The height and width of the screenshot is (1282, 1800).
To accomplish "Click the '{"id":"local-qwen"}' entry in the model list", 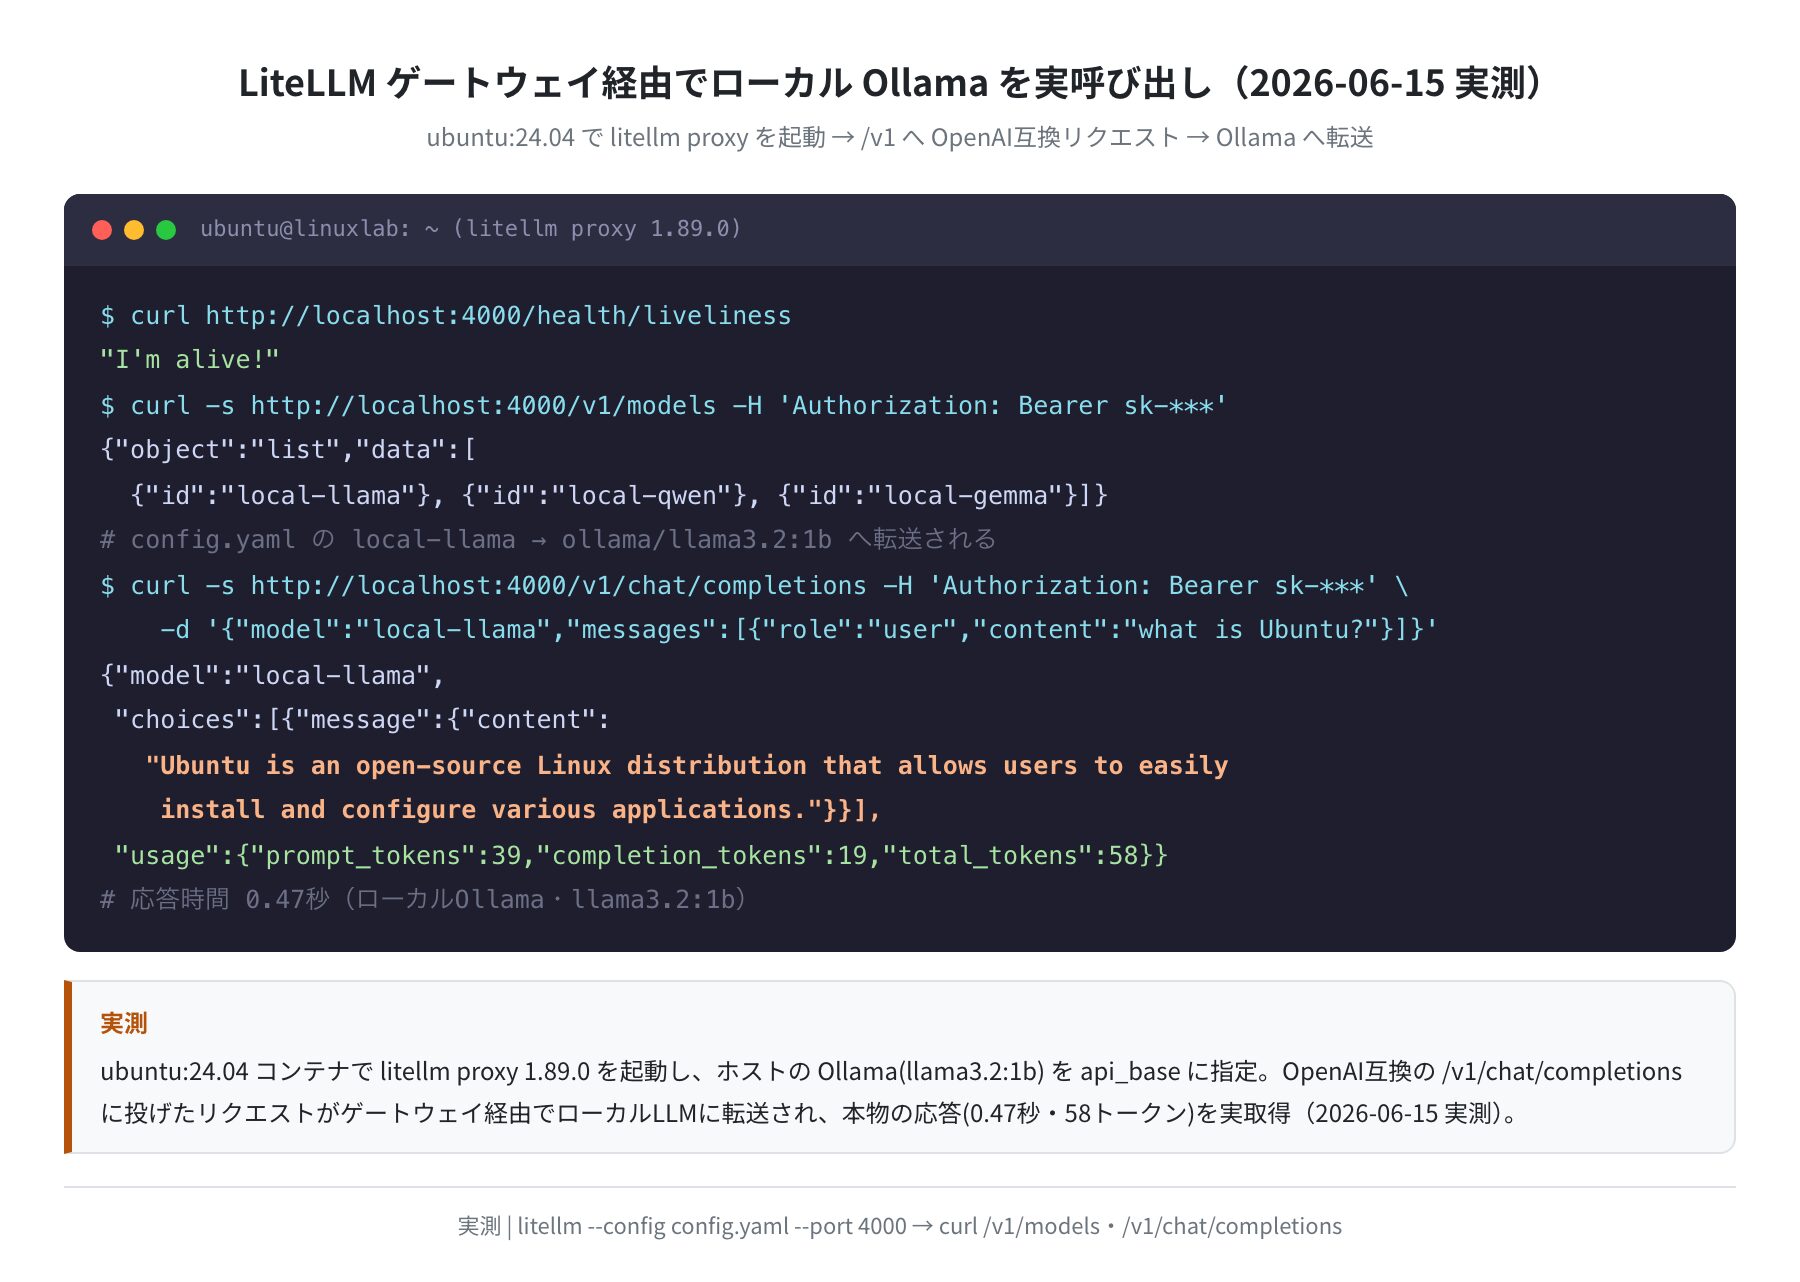I will point(605,496).
